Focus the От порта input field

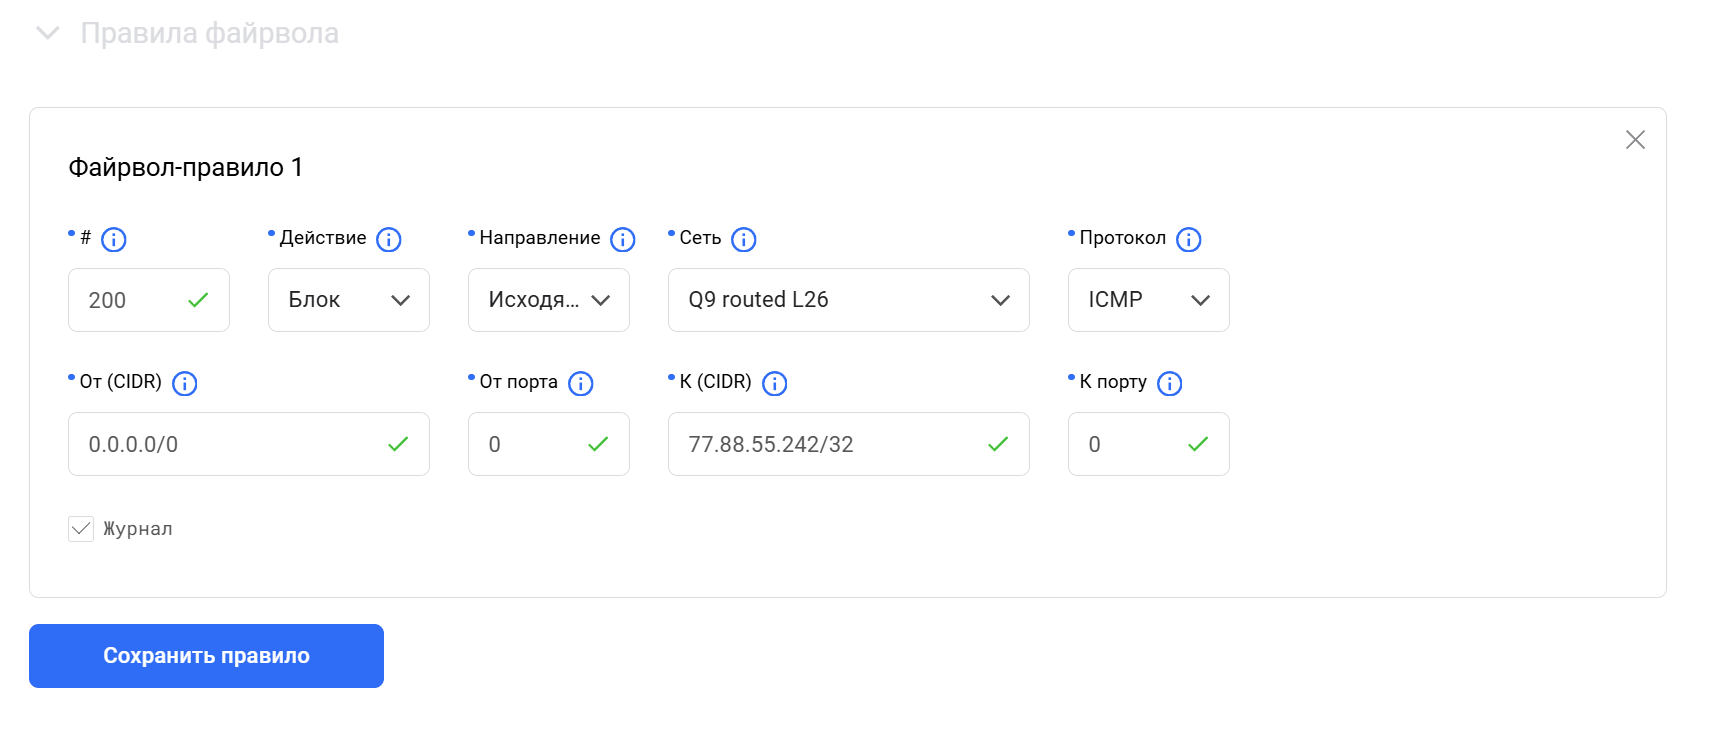[x=549, y=444]
